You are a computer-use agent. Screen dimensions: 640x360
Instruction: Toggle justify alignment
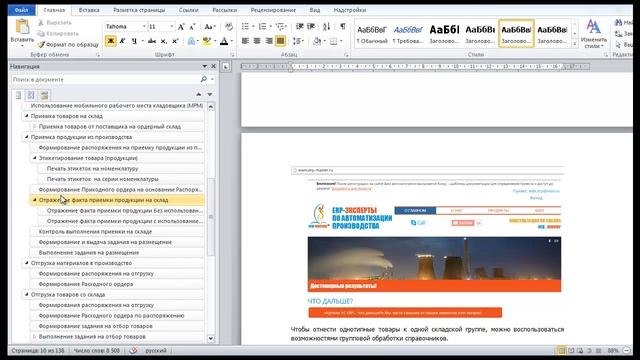click(280, 41)
